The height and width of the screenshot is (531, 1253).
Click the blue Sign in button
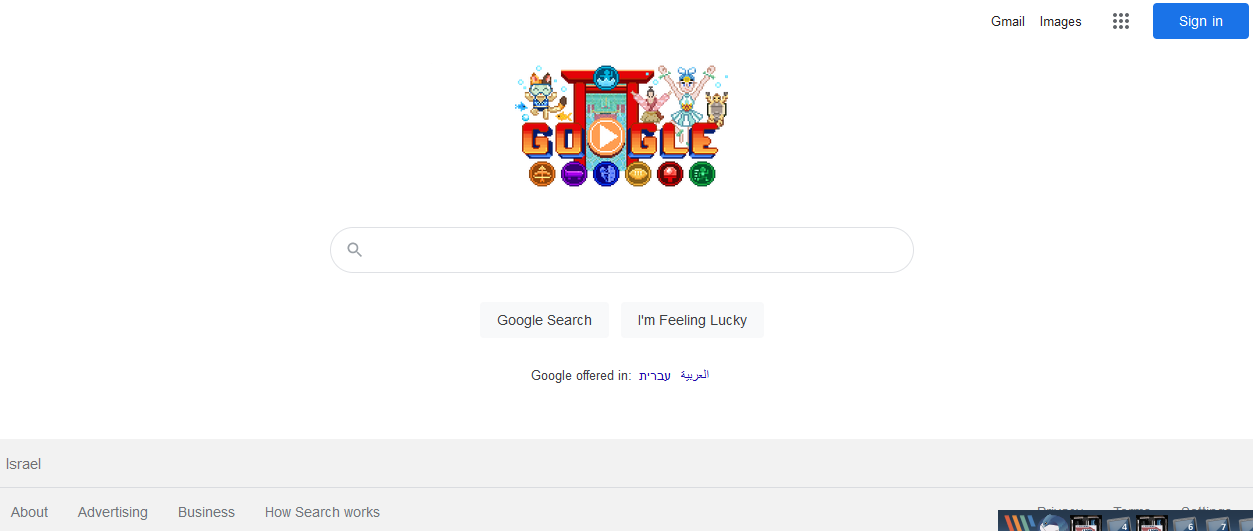(1200, 21)
